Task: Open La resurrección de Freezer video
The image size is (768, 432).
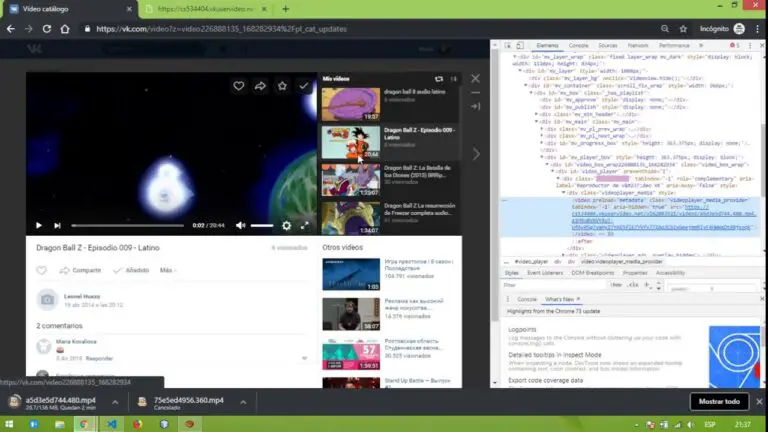Action: click(x=390, y=217)
